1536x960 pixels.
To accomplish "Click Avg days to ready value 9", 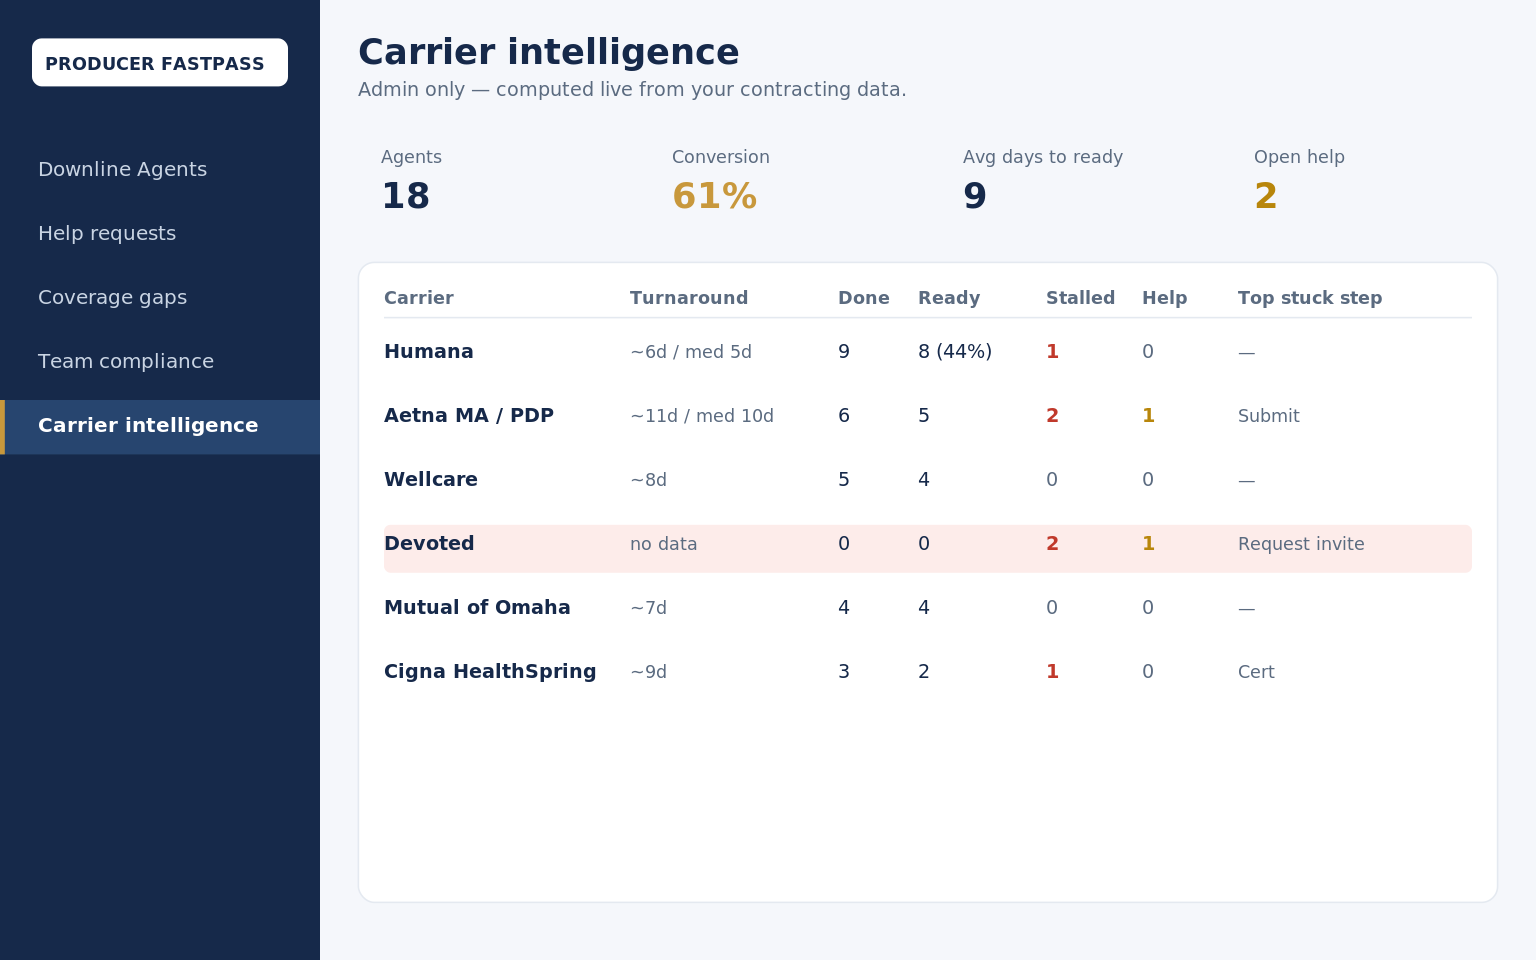I will [x=974, y=197].
